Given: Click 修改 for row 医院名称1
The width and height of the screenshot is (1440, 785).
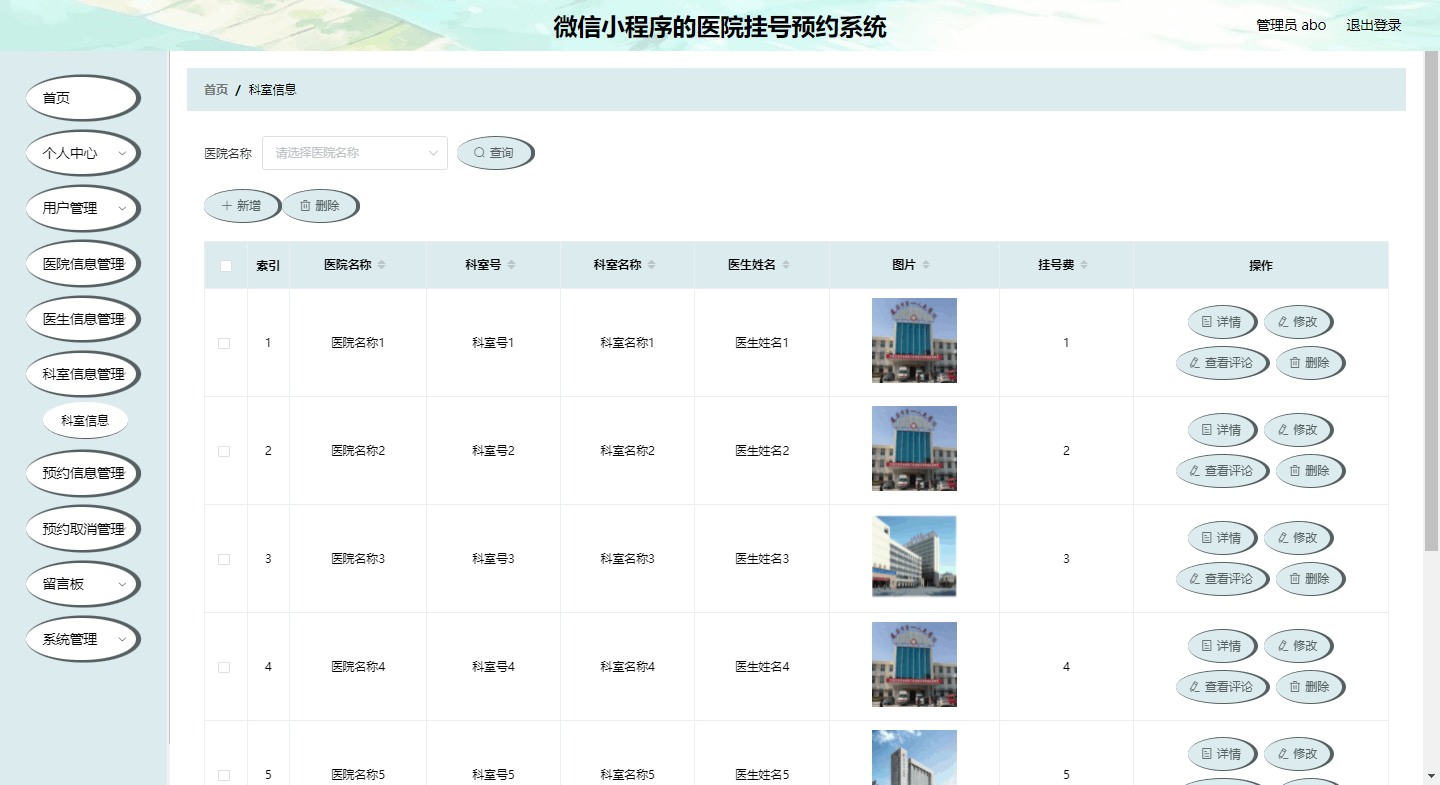Looking at the screenshot, I should pyautogui.click(x=1298, y=322).
